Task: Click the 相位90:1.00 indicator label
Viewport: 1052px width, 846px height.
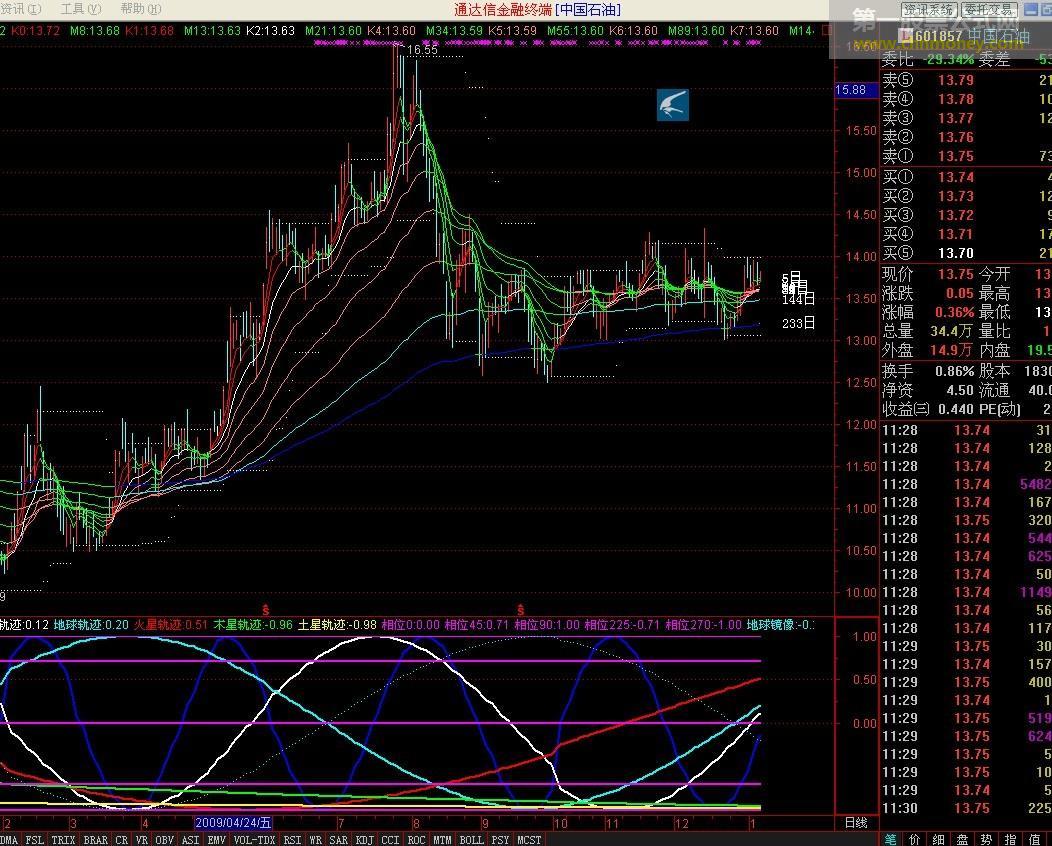Action: (547, 625)
